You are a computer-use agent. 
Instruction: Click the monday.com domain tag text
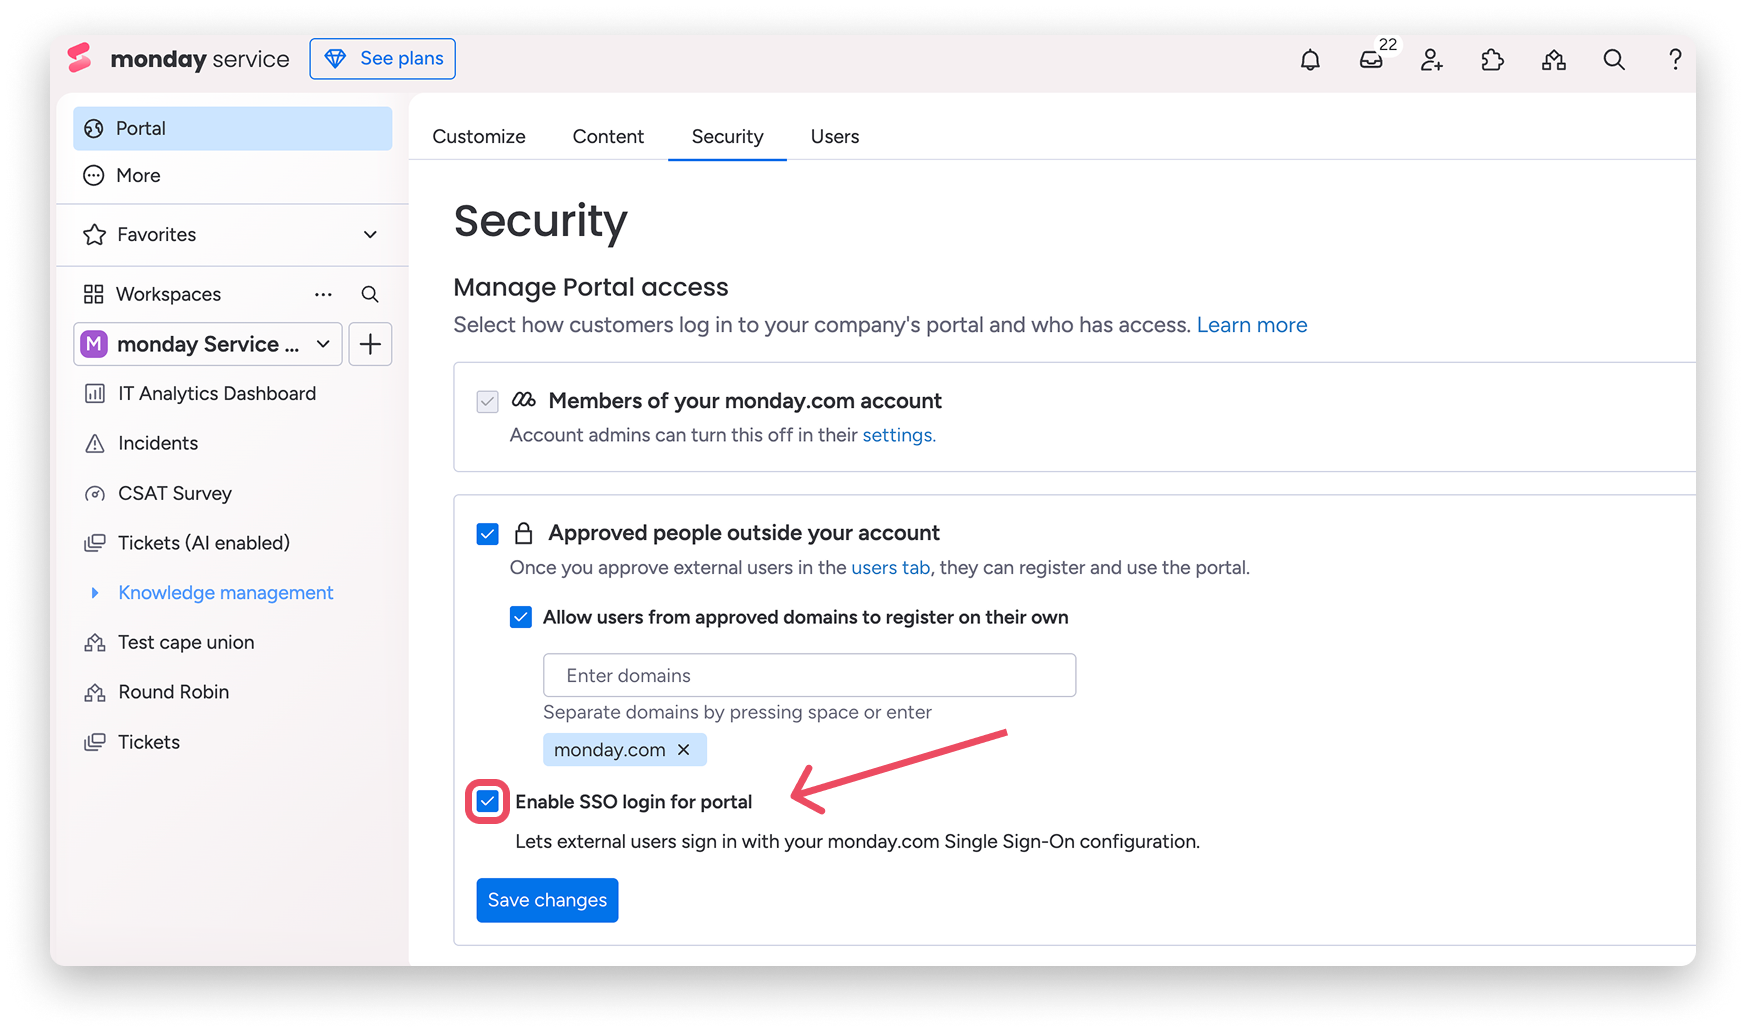coord(610,750)
